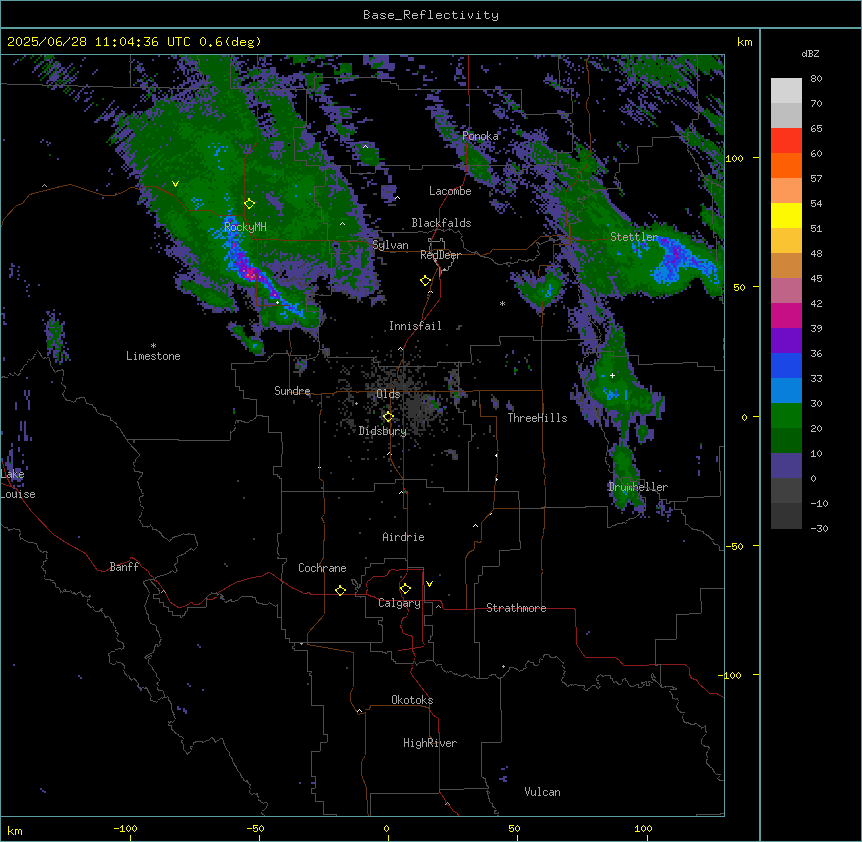The width and height of the screenshot is (862, 842).
Task: Select the purple 36-39 dBZ legend swatch
Action: [x=786, y=341]
